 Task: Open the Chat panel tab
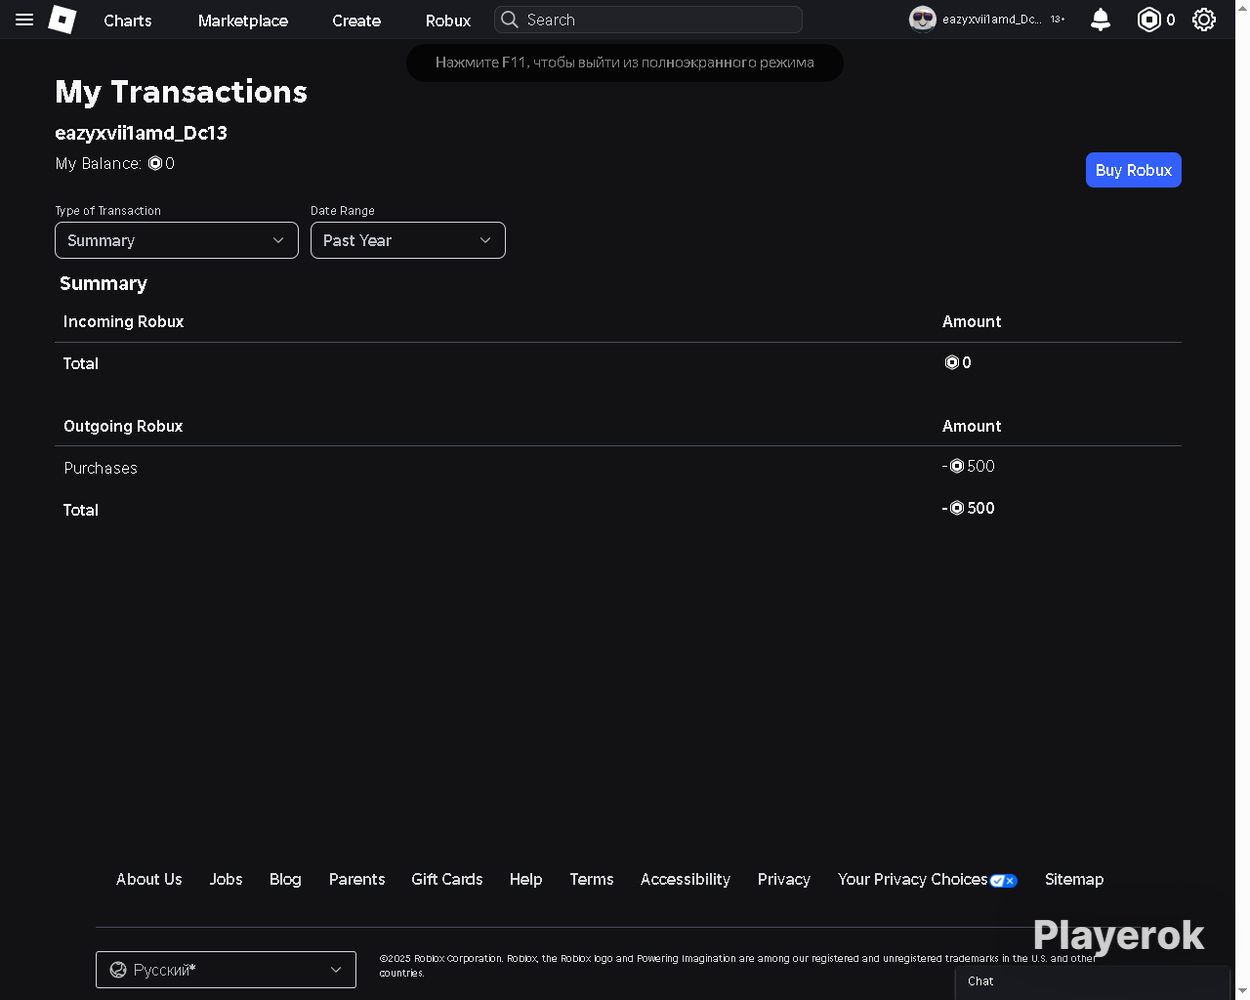[1092, 982]
